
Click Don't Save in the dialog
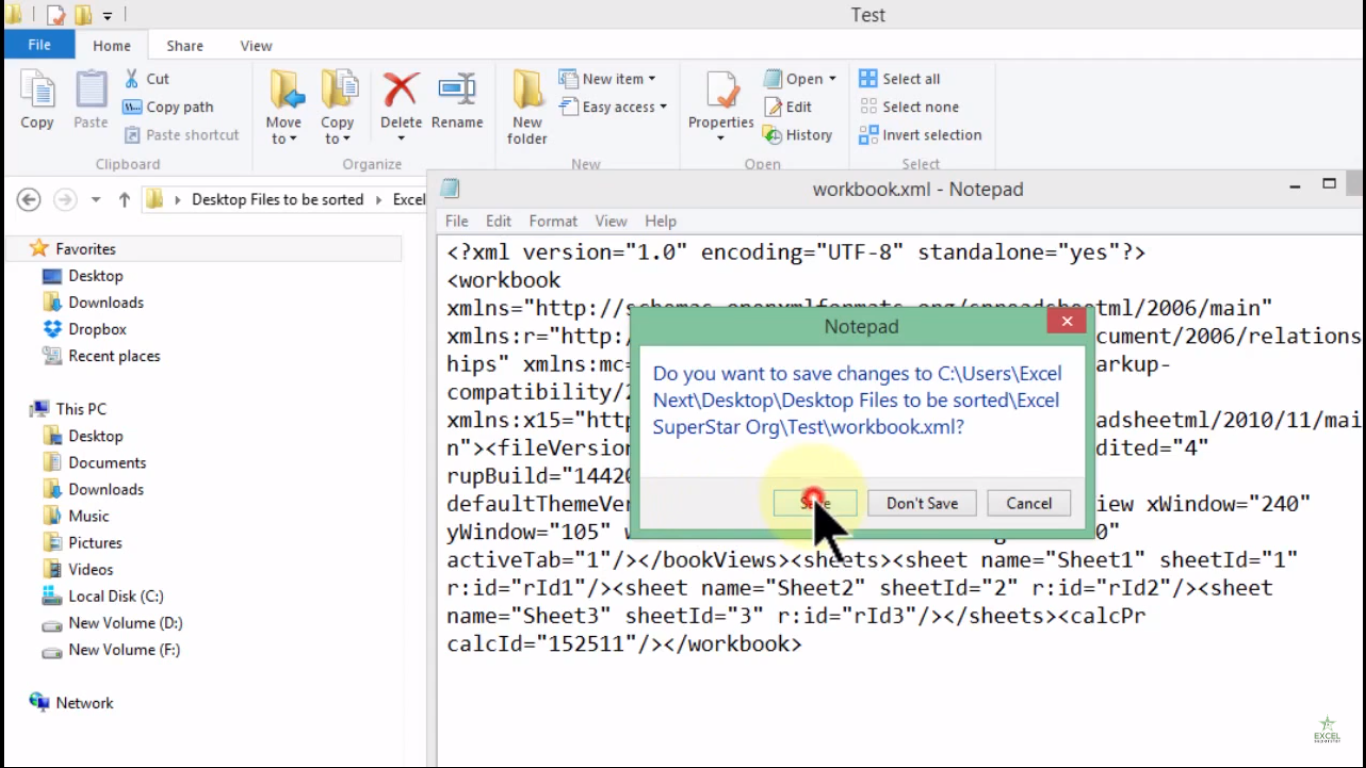[x=922, y=503]
